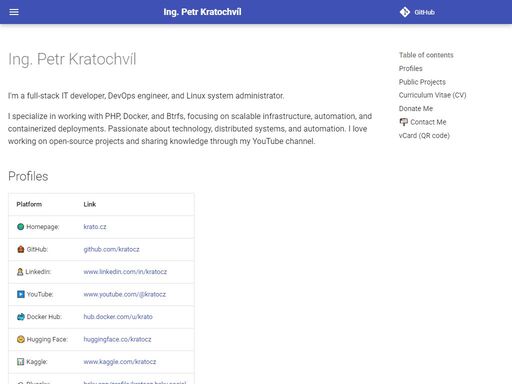Jump to vCard (QR code) section

click(x=424, y=136)
